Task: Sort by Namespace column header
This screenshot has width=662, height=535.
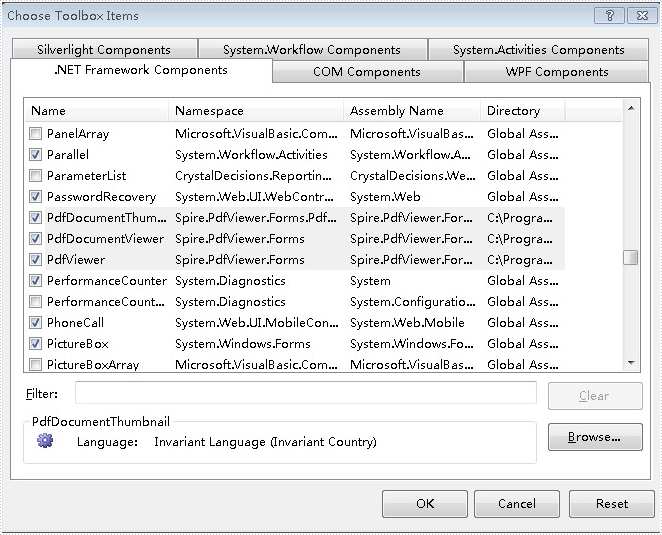Action: pos(256,111)
